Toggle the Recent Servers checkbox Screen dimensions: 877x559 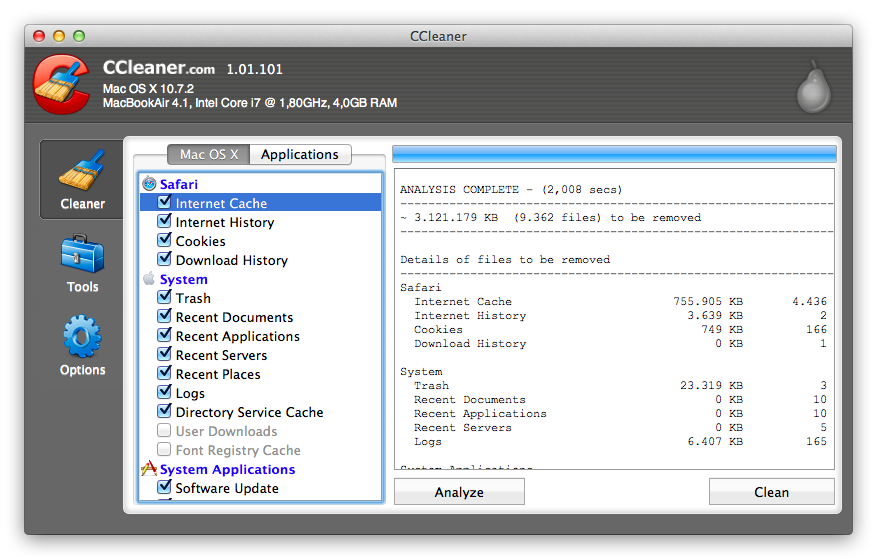pos(164,354)
